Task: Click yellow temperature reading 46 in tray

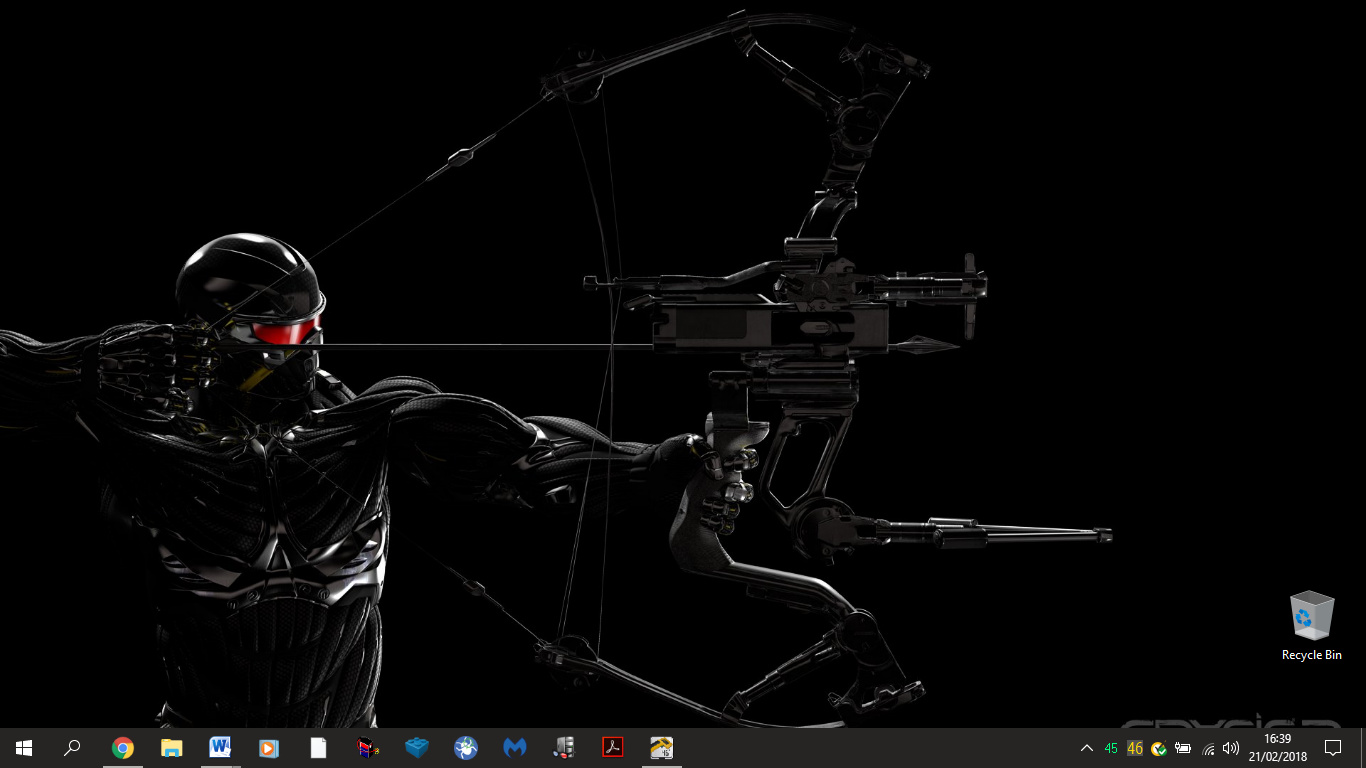Action: click(1135, 748)
